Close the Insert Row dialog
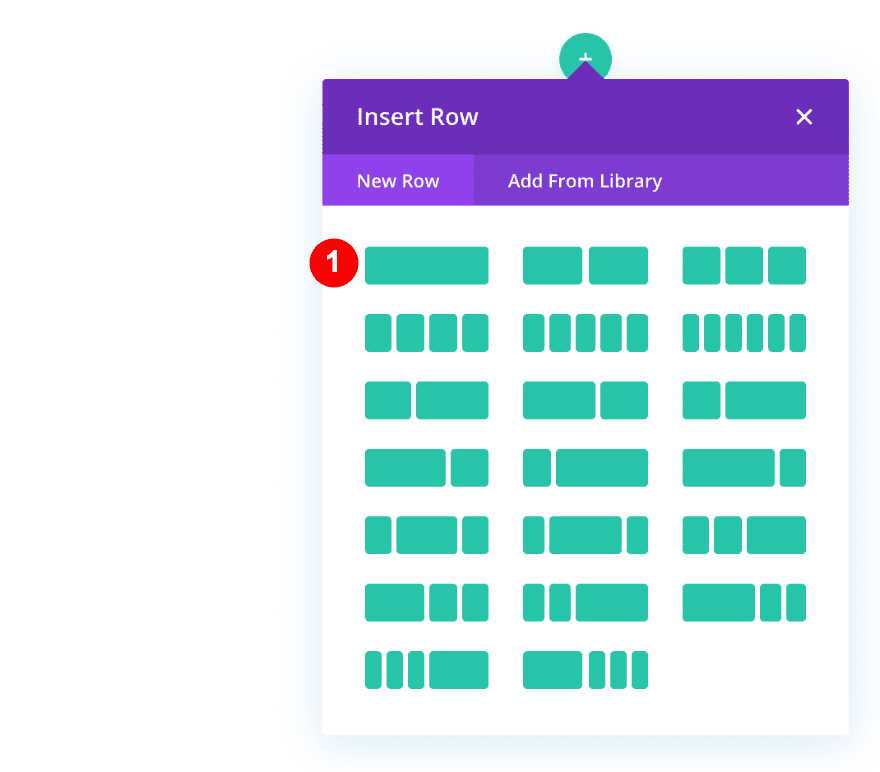 [x=804, y=117]
